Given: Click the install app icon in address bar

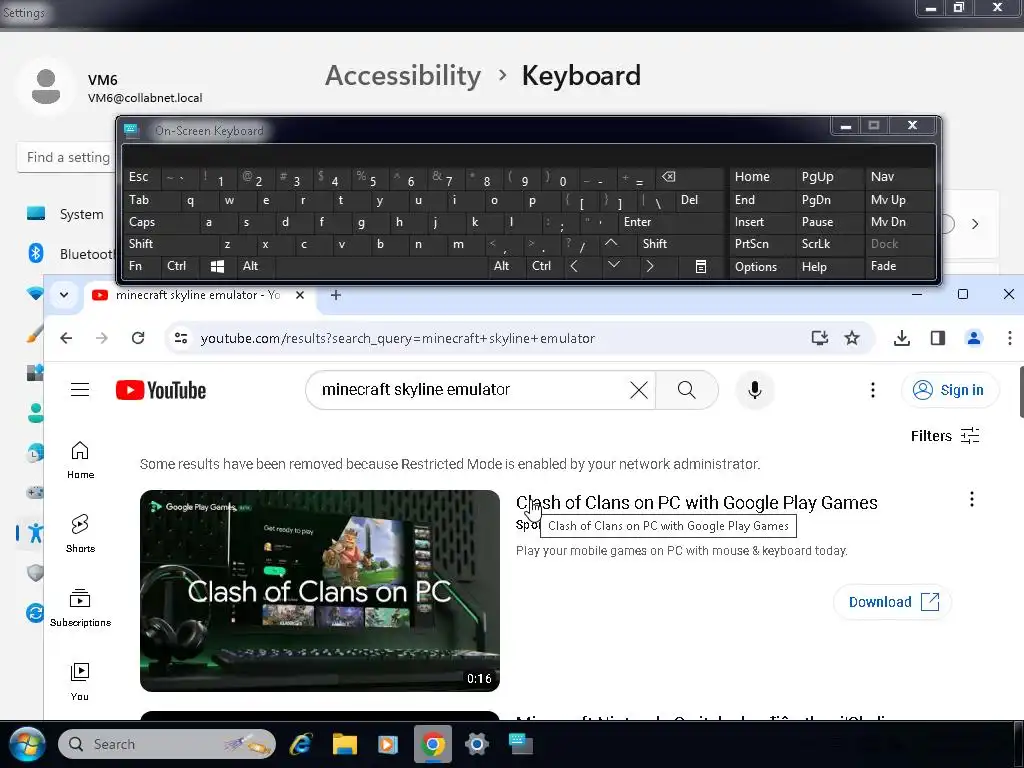Looking at the screenshot, I should (x=820, y=338).
